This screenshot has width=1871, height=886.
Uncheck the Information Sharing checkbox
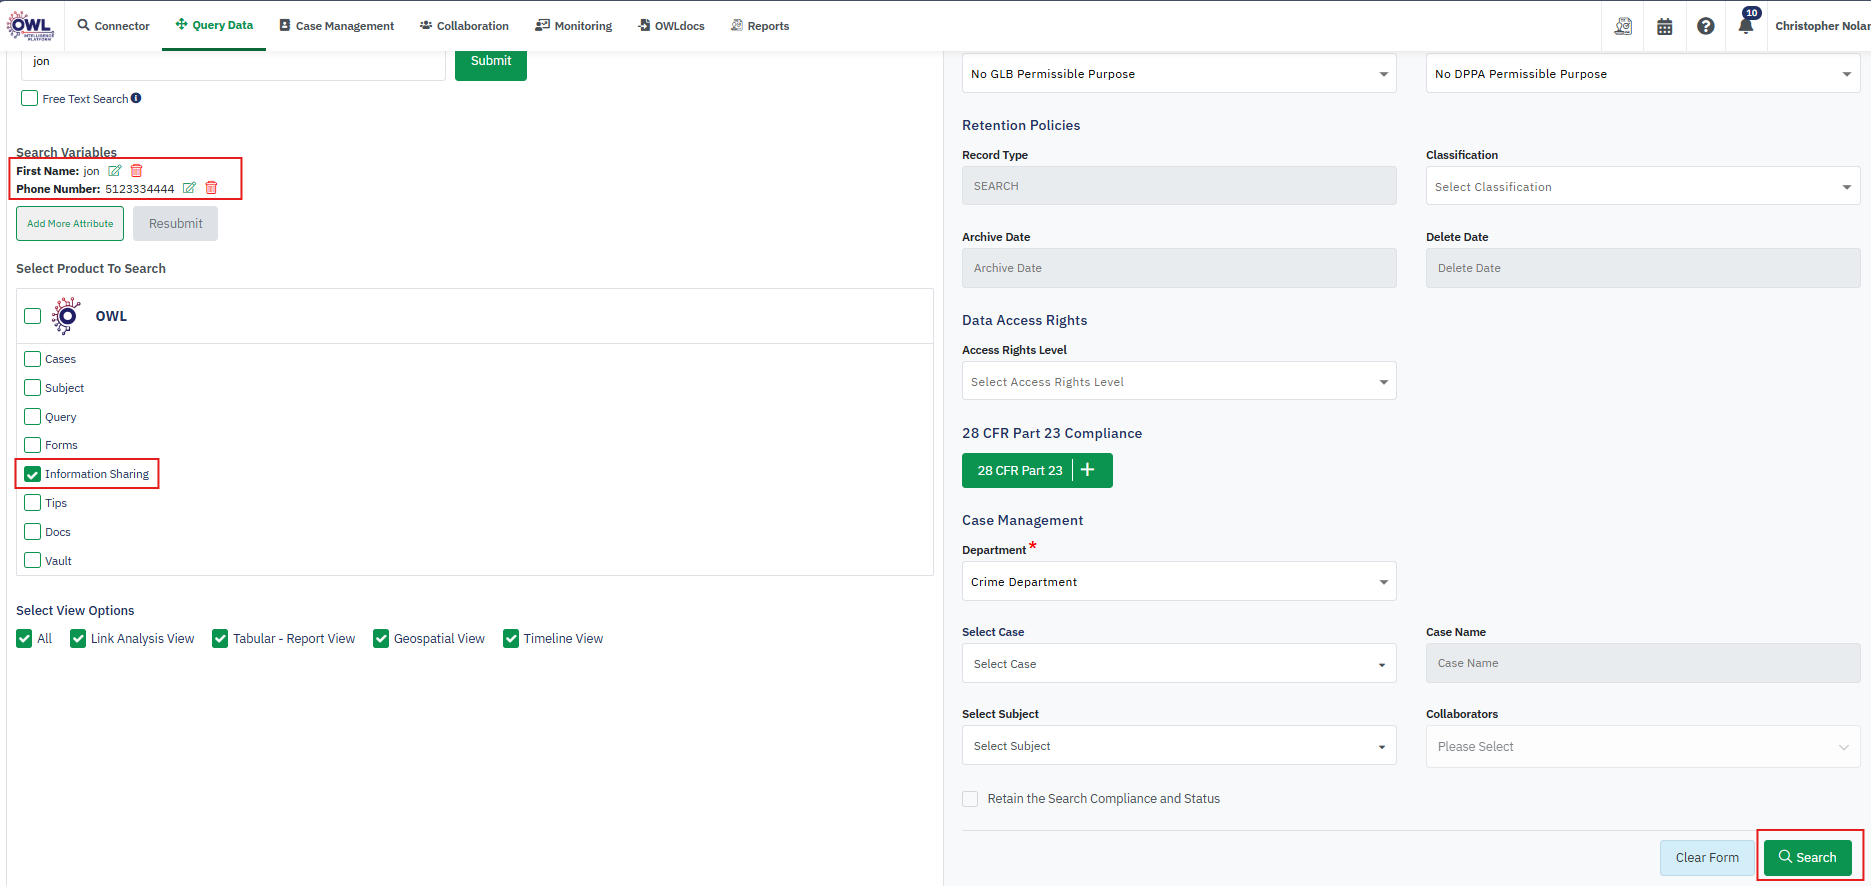point(33,474)
